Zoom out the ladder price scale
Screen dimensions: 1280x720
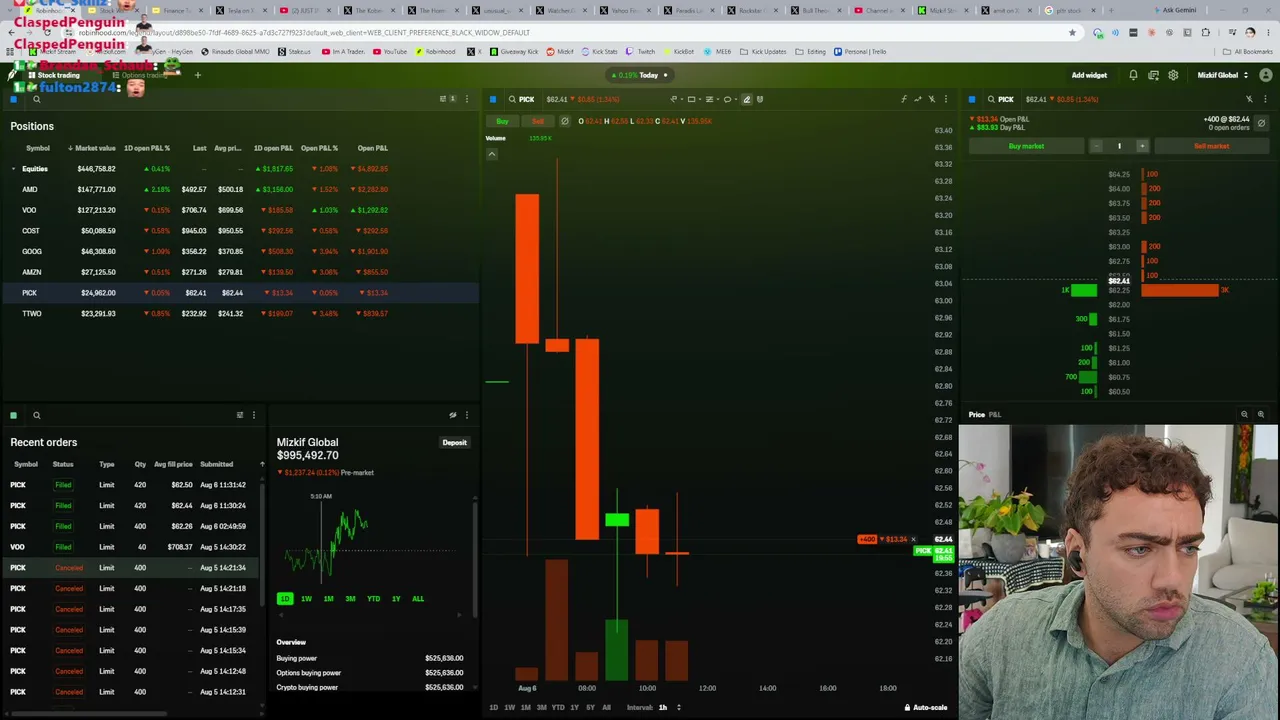coord(1244,414)
